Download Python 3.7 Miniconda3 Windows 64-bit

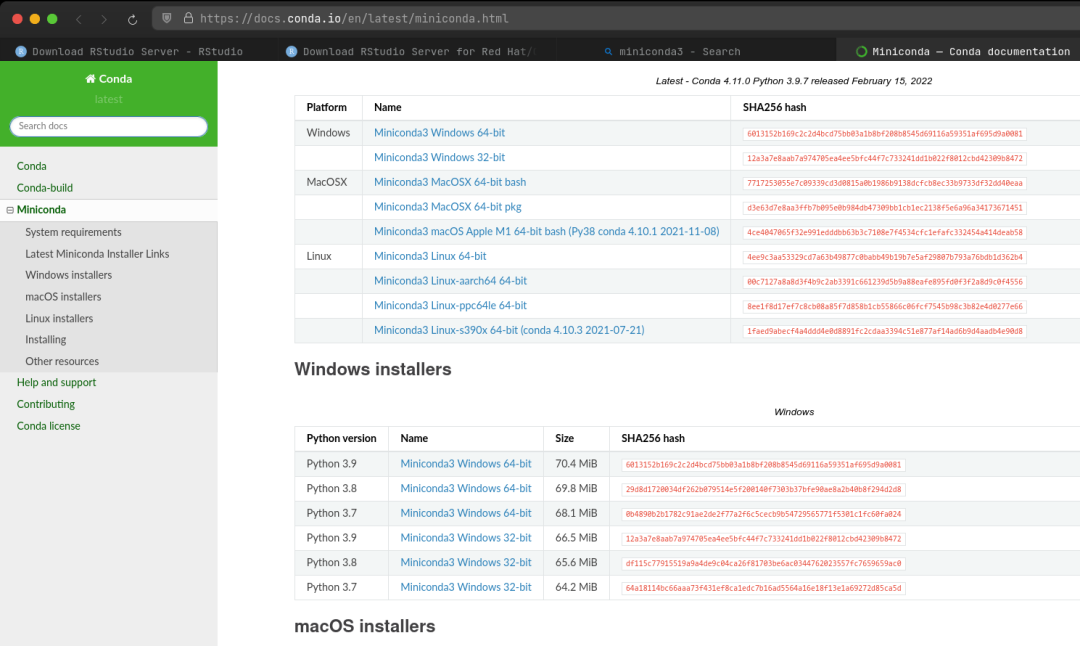tap(466, 513)
